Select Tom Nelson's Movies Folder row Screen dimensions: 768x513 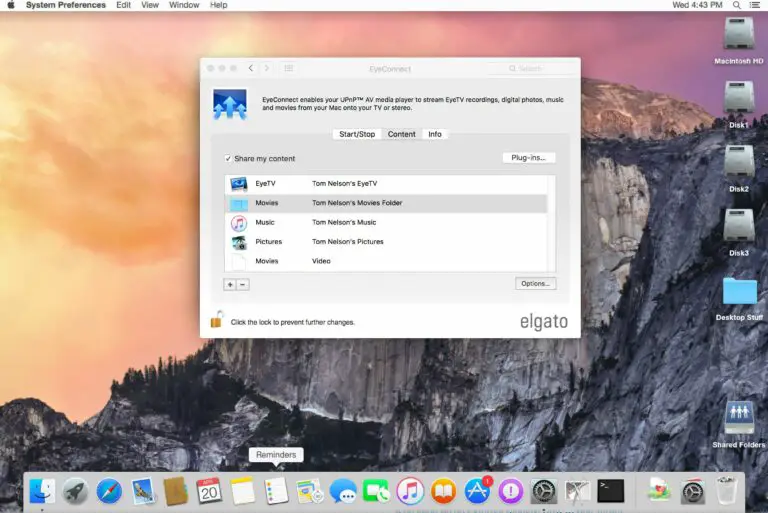(386, 203)
